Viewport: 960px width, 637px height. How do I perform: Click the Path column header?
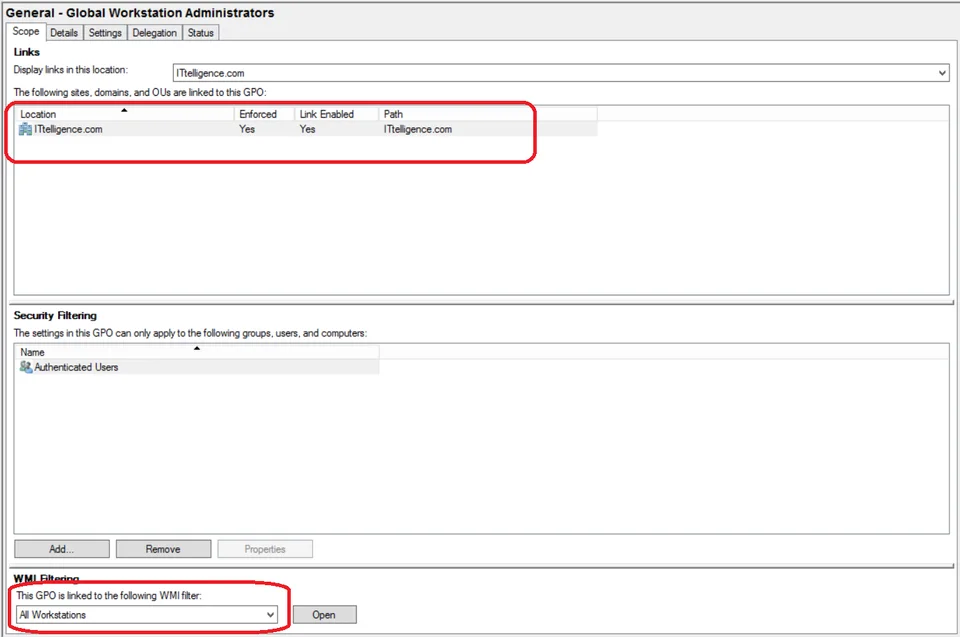(x=488, y=114)
